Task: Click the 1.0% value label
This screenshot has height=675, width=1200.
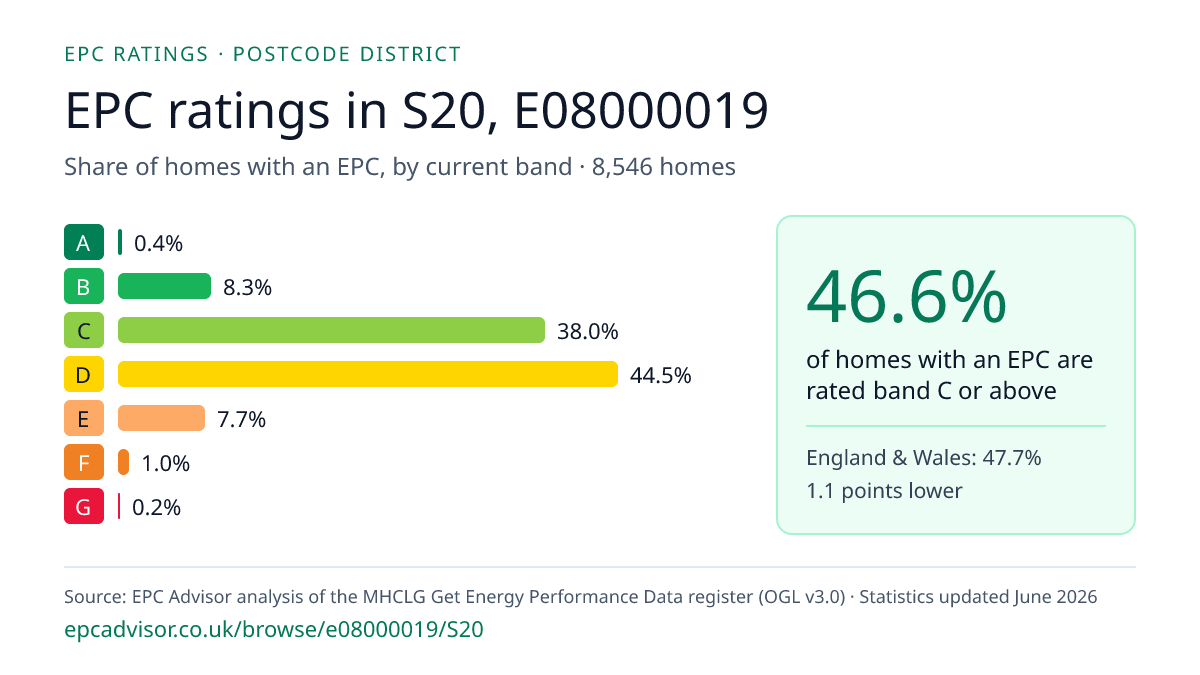Action: (165, 463)
